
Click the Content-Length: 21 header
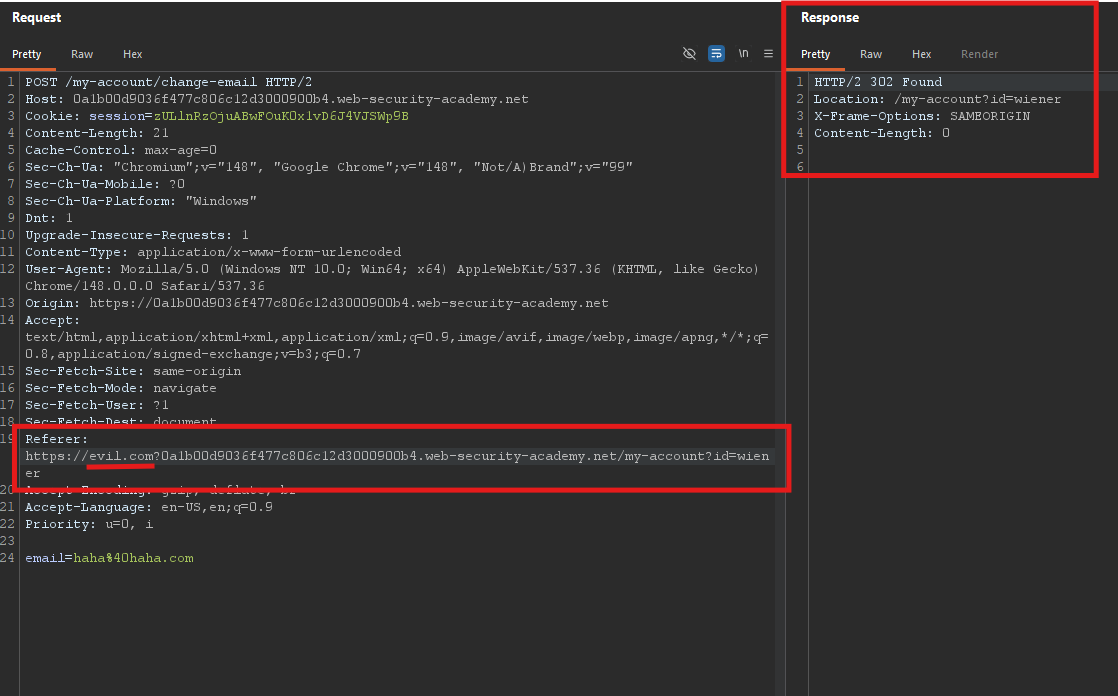click(x=97, y=133)
